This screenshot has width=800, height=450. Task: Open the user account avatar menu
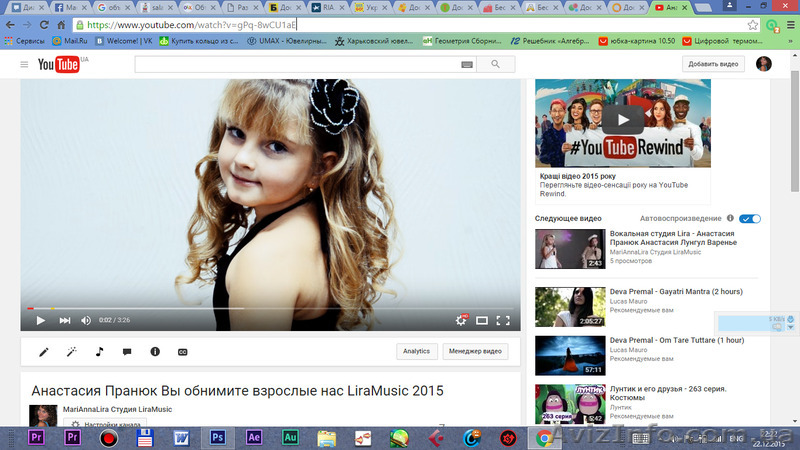(763, 64)
